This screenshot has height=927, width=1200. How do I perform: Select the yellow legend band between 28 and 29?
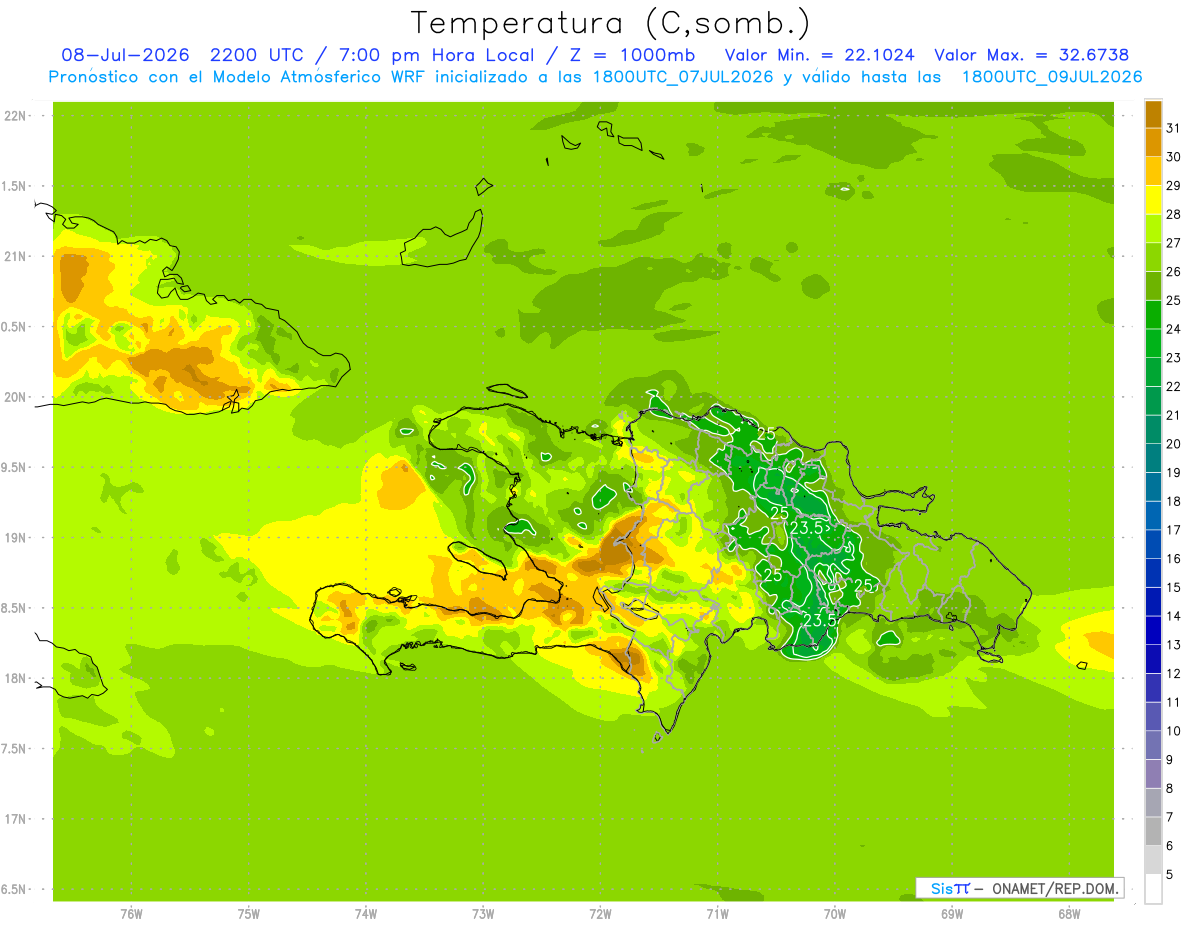(1153, 200)
